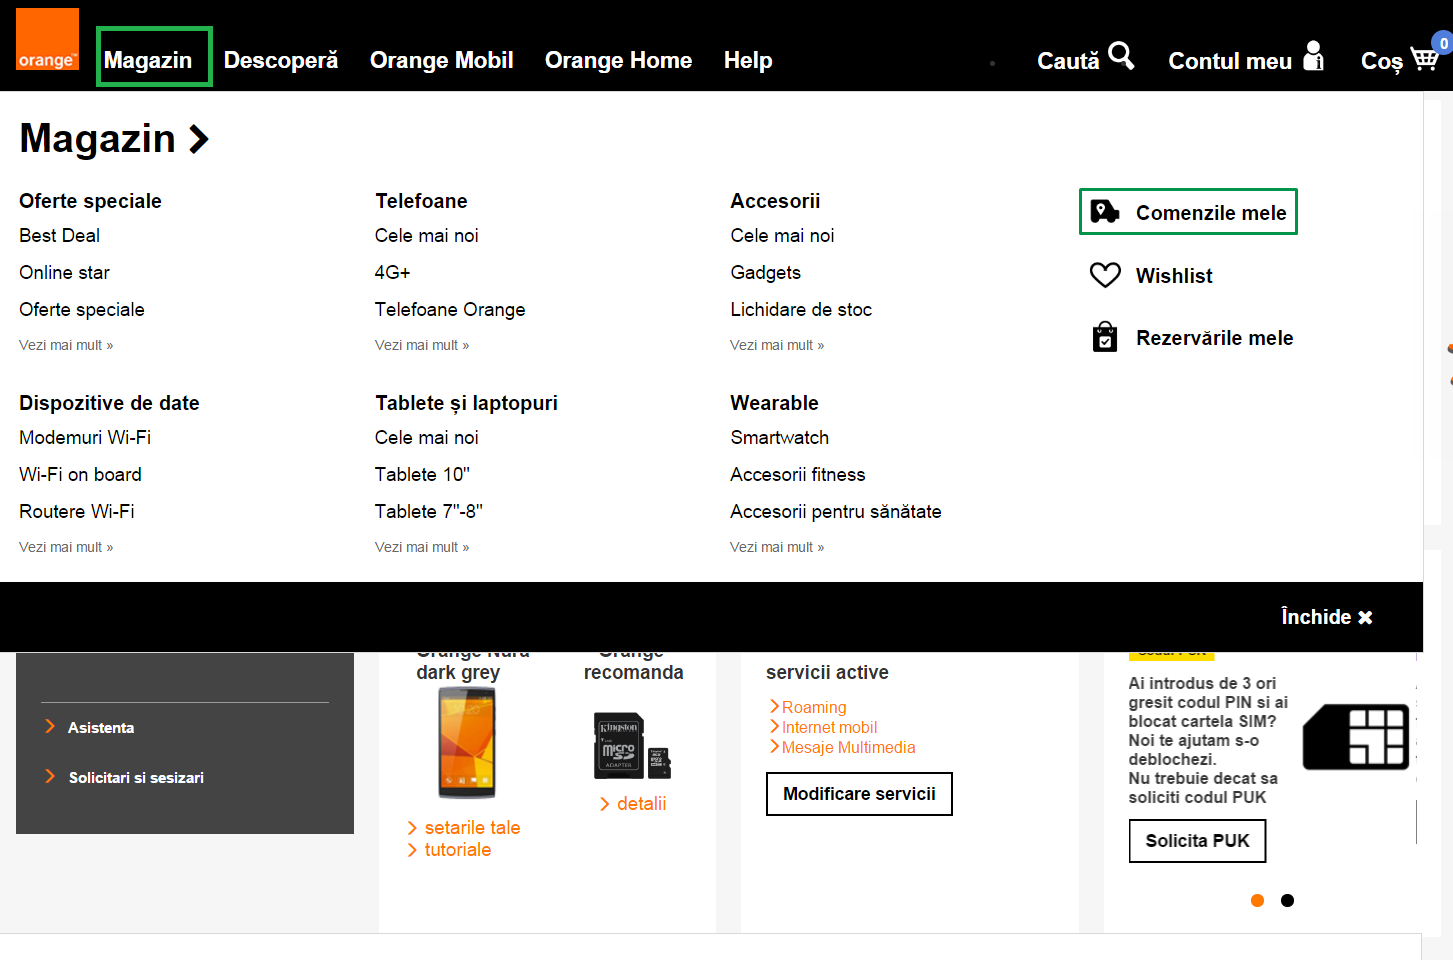
Task: Open the Gadgets link
Action: pyautogui.click(x=766, y=273)
